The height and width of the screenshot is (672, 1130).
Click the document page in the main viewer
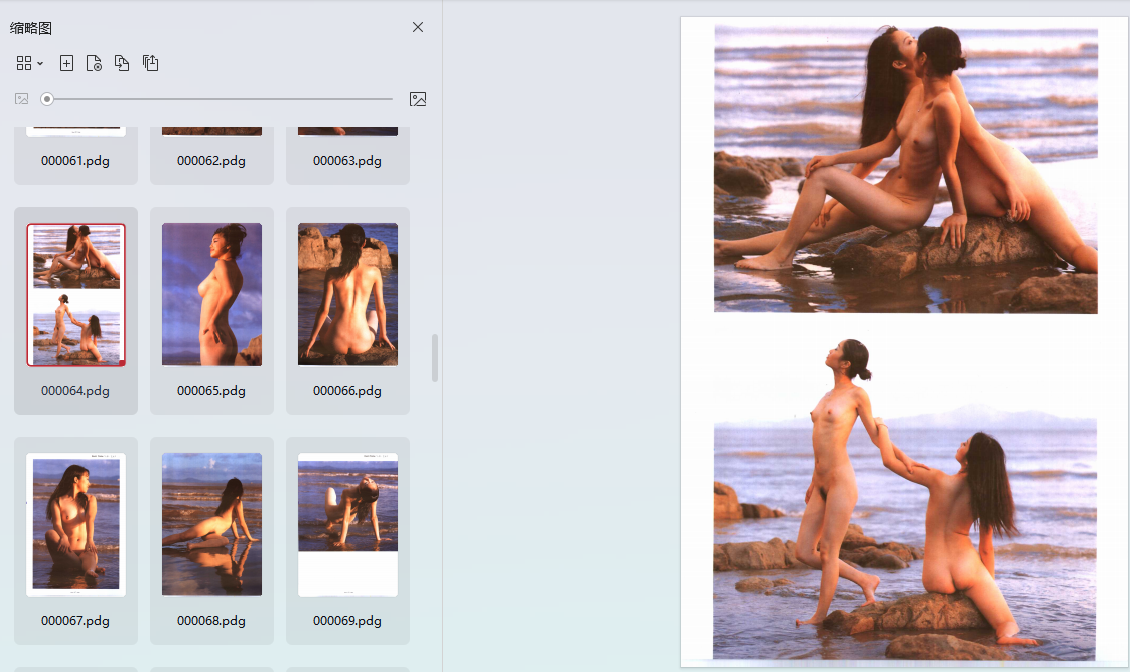click(904, 340)
